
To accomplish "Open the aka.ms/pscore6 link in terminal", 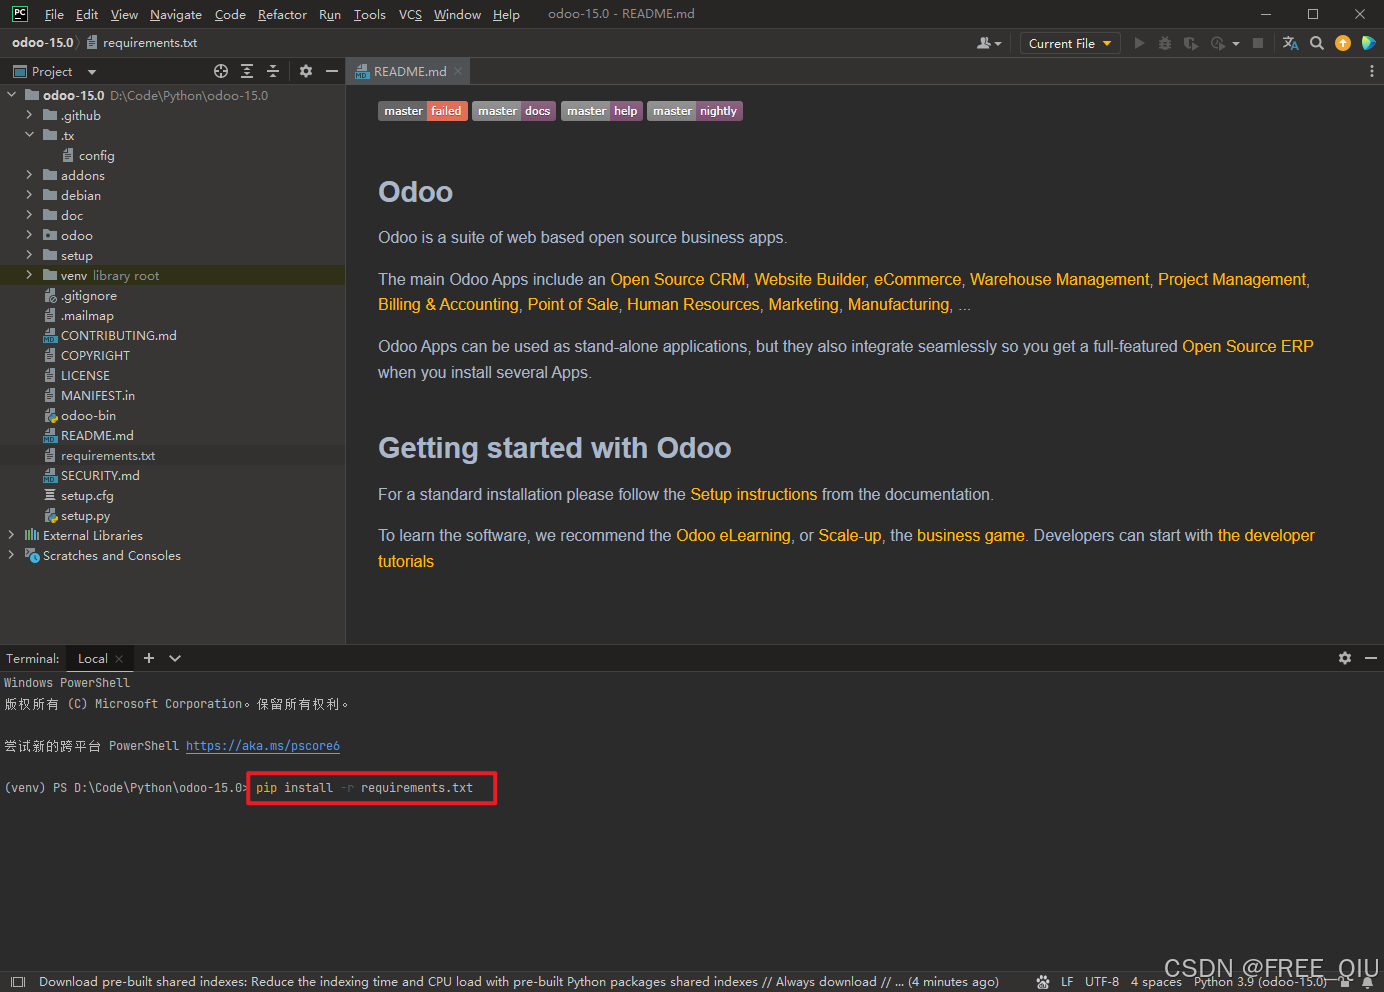I will pos(263,746).
